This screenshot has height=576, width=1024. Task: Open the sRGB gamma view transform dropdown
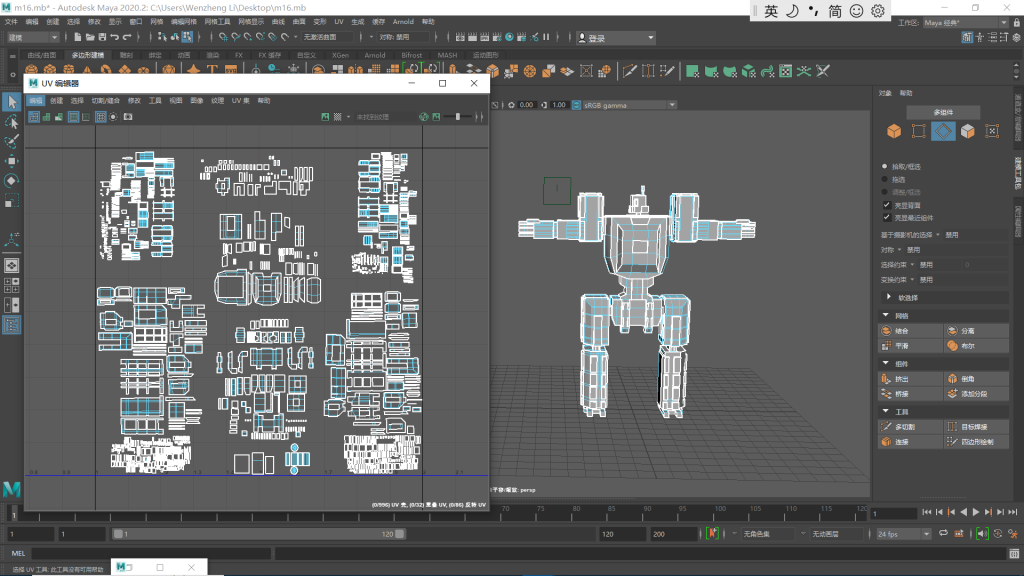[629, 104]
